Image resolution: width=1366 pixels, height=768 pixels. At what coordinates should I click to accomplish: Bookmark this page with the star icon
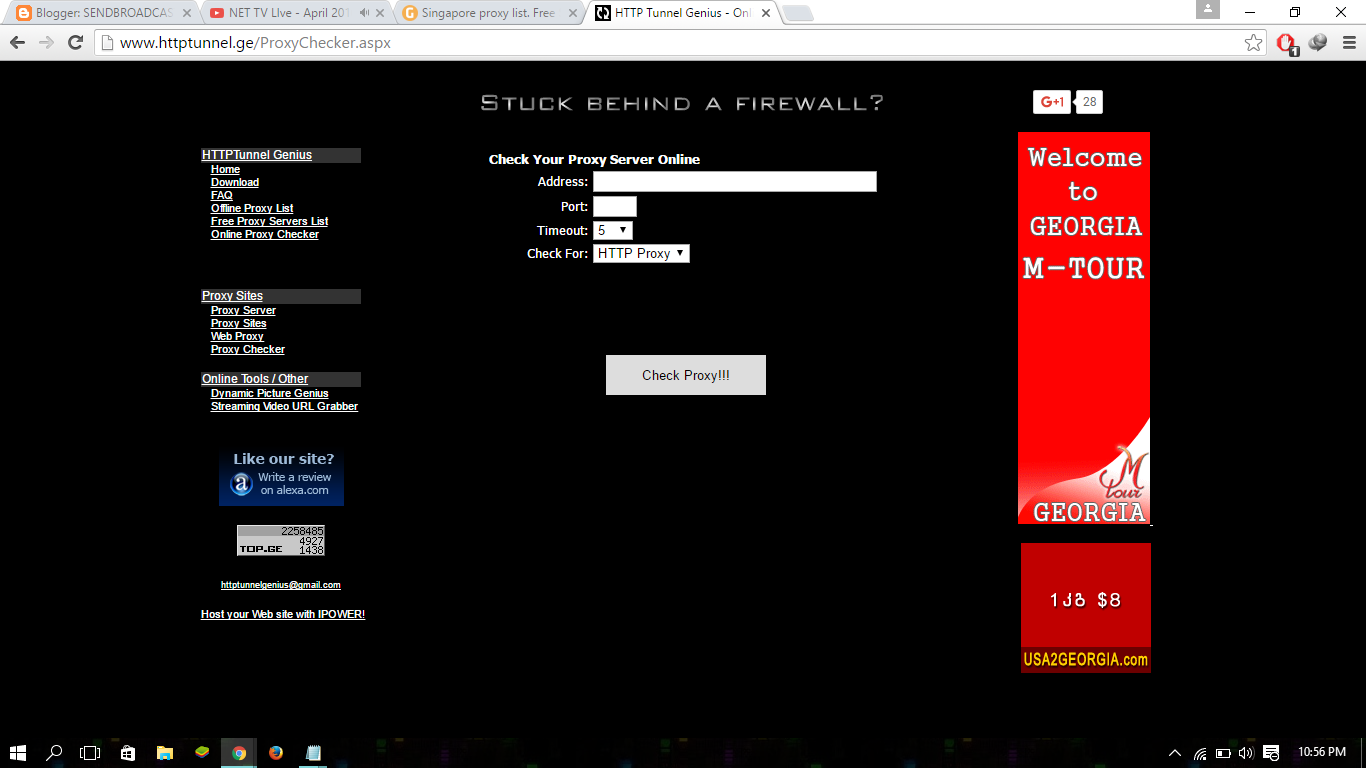pyautogui.click(x=1253, y=42)
